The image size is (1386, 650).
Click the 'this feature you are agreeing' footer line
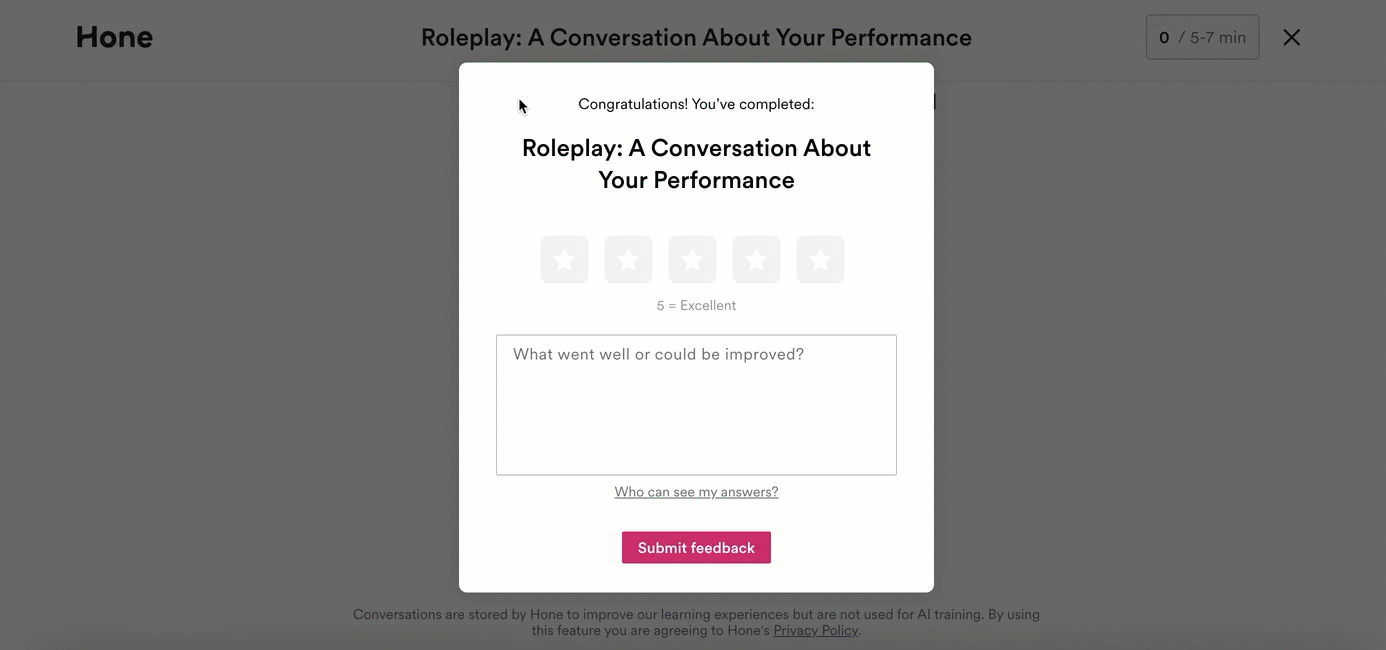[x=650, y=631]
